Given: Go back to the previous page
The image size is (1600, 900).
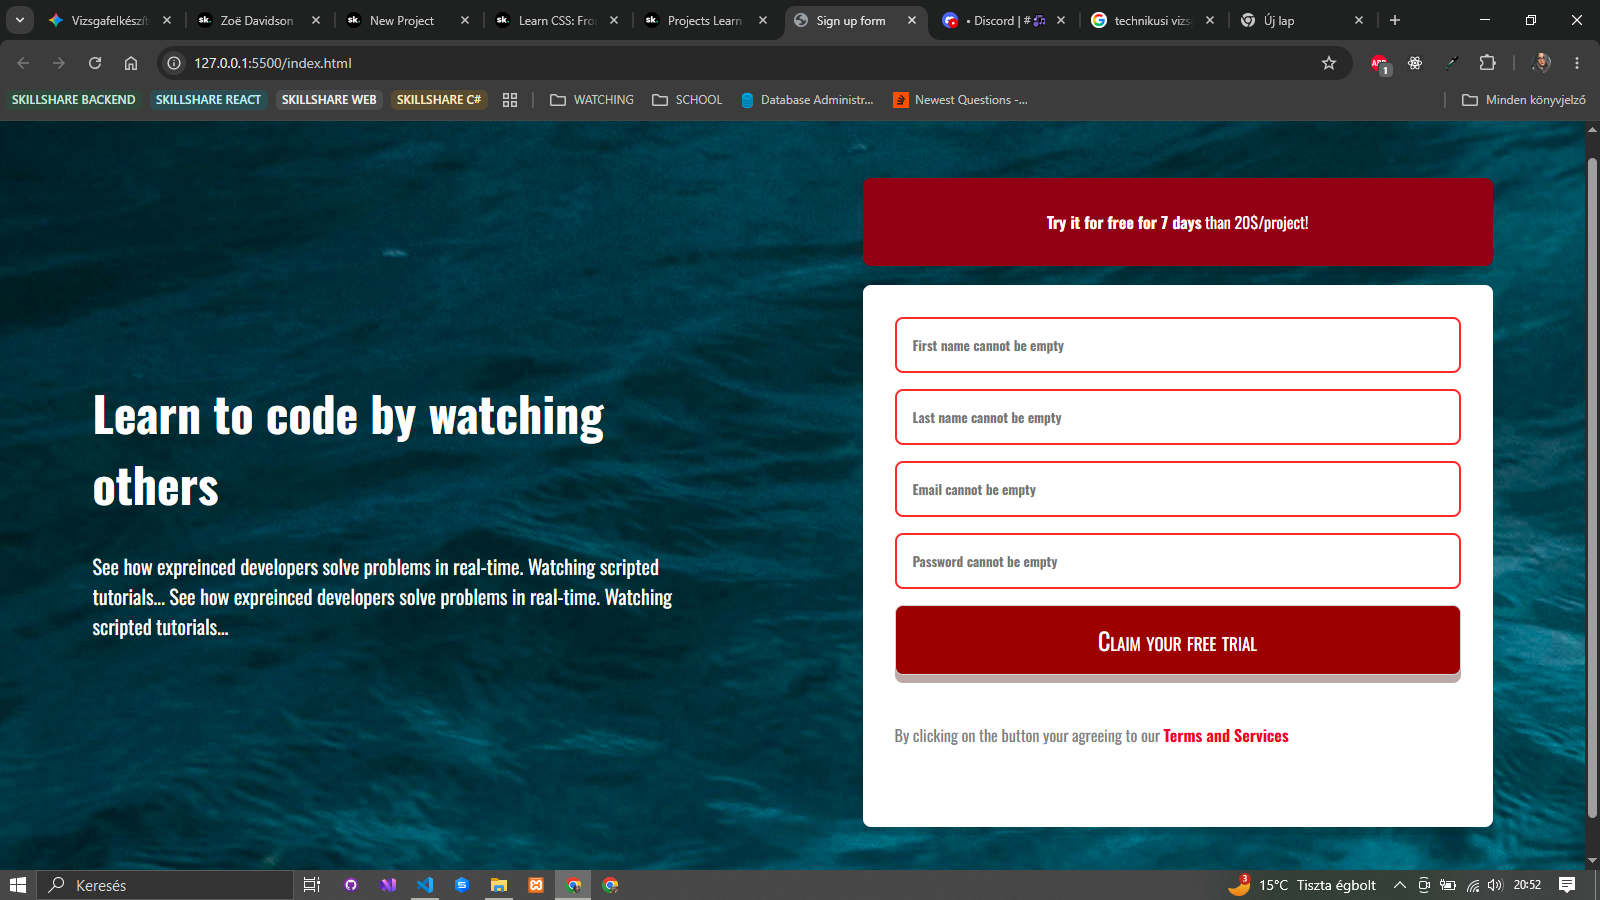Looking at the screenshot, I should click(x=23, y=63).
